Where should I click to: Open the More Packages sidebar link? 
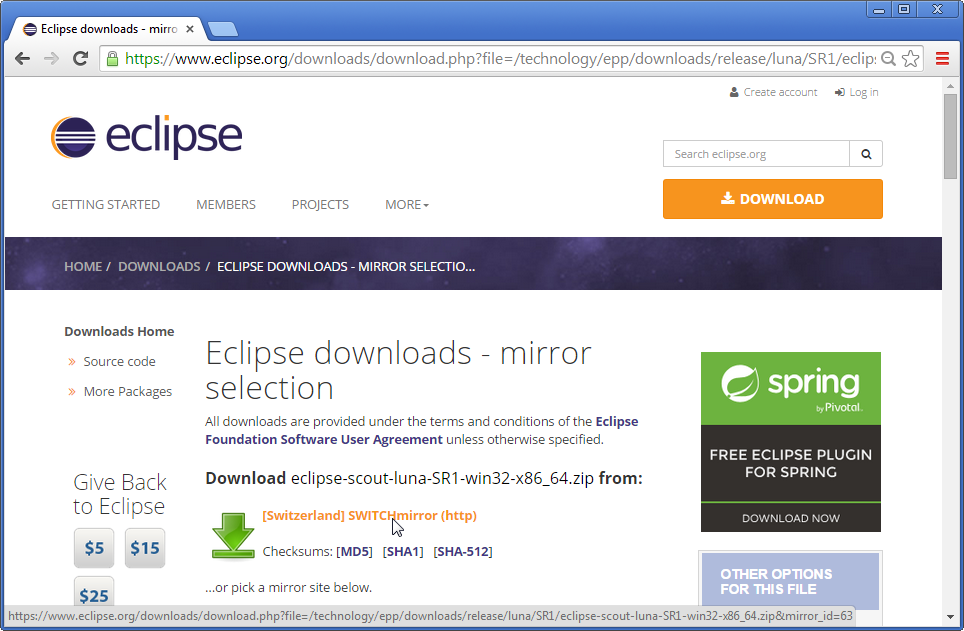click(x=128, y=392)
